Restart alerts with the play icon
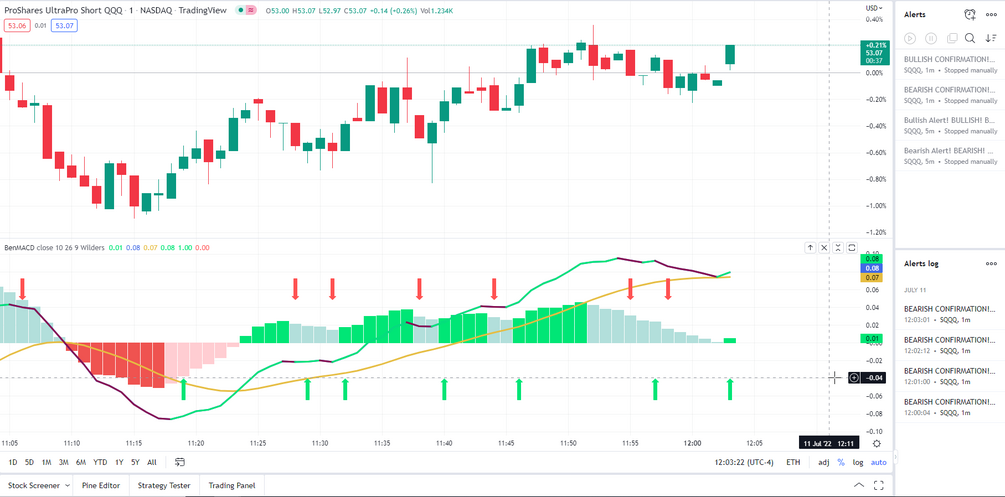This screenshot has width=1005, height=497. pyautogui.click(x=910, y=38)
